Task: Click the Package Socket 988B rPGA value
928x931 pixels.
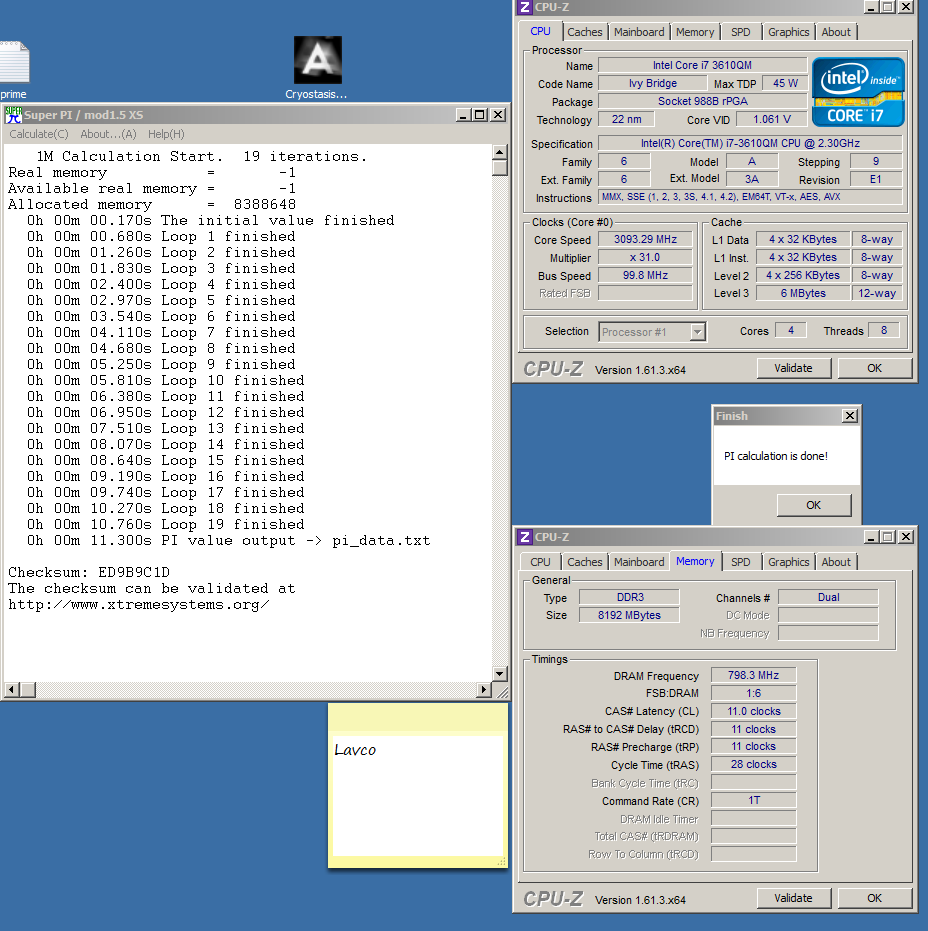Action: pyautogui.click(x=702, y=102)
